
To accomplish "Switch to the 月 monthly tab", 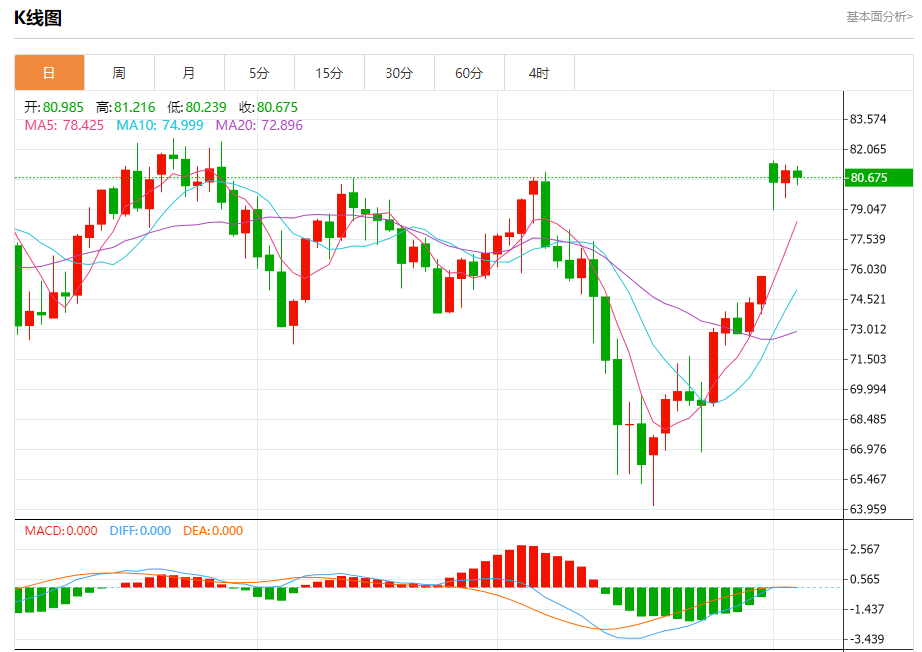I will click(189, 73).
